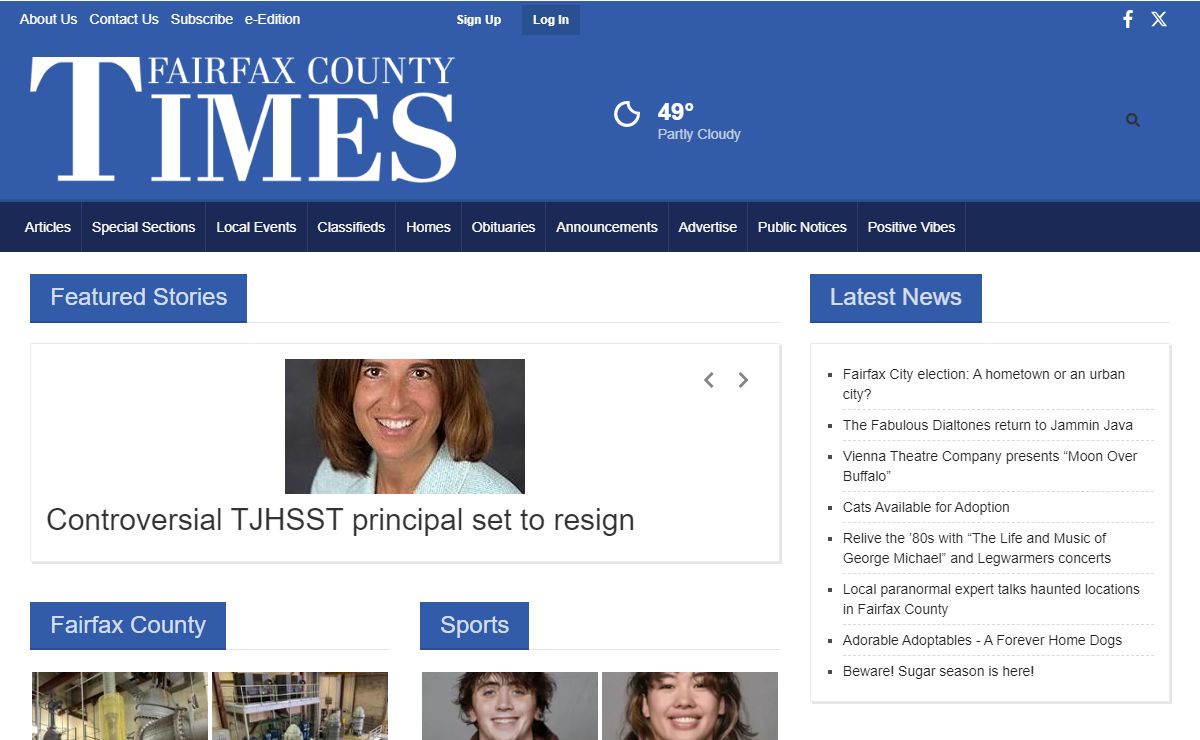
Task: Open the Public Notices menu item
Action: coord(802,227)
